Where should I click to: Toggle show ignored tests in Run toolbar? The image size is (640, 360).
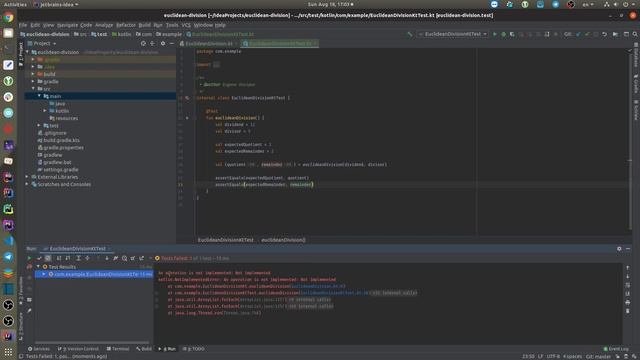click(x=48, y=258)
